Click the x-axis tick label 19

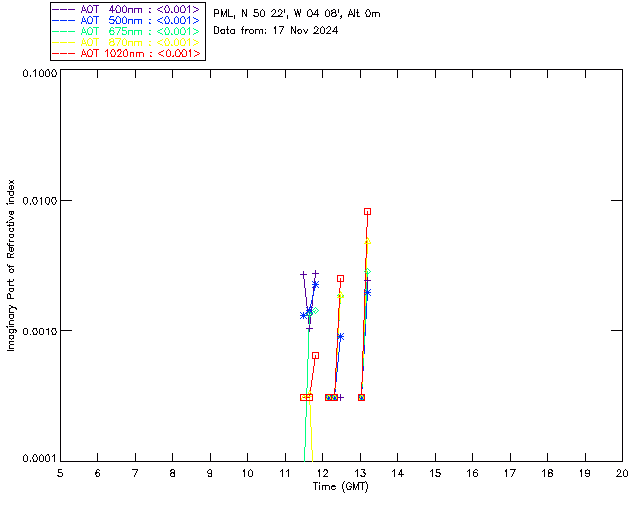pyautogui.click(x=585, y=473)
